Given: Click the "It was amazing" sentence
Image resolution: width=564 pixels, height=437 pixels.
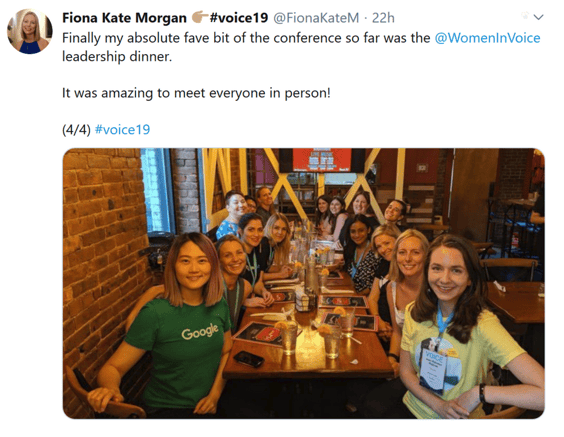Looking at the screenshot, I should (196, 93).
